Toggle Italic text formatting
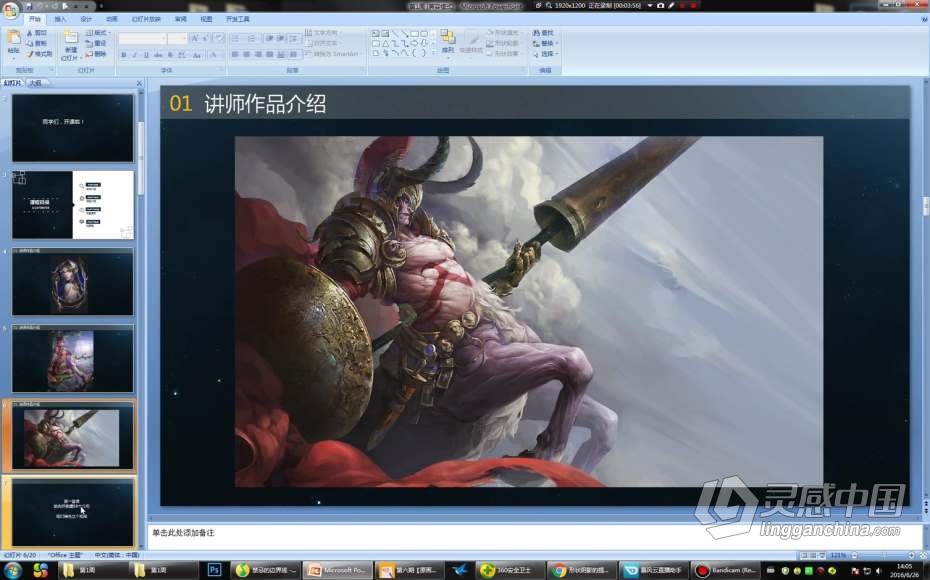Viewport: 930px width, 580px height. click(x=135, y=55)
